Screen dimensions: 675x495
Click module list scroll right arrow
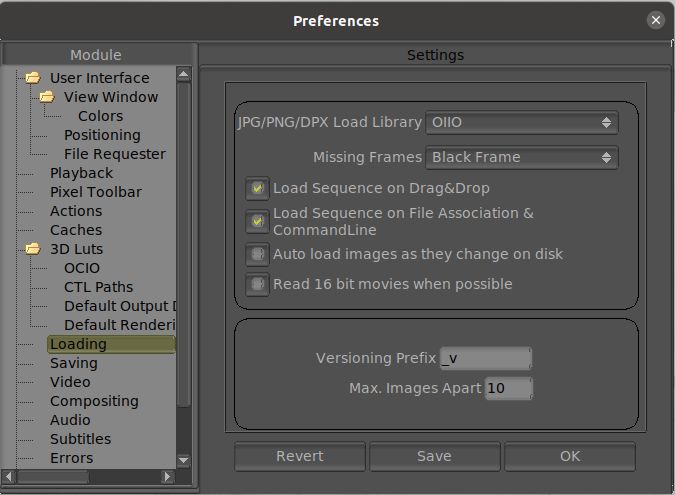pos(167,476)
